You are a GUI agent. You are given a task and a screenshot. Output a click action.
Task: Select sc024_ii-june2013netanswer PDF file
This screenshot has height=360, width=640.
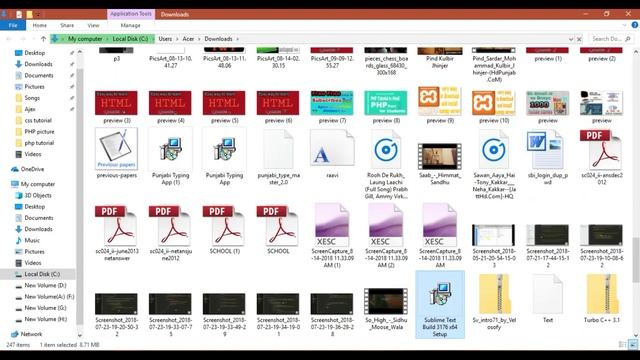pyautogui.click(x=116, y=225)
